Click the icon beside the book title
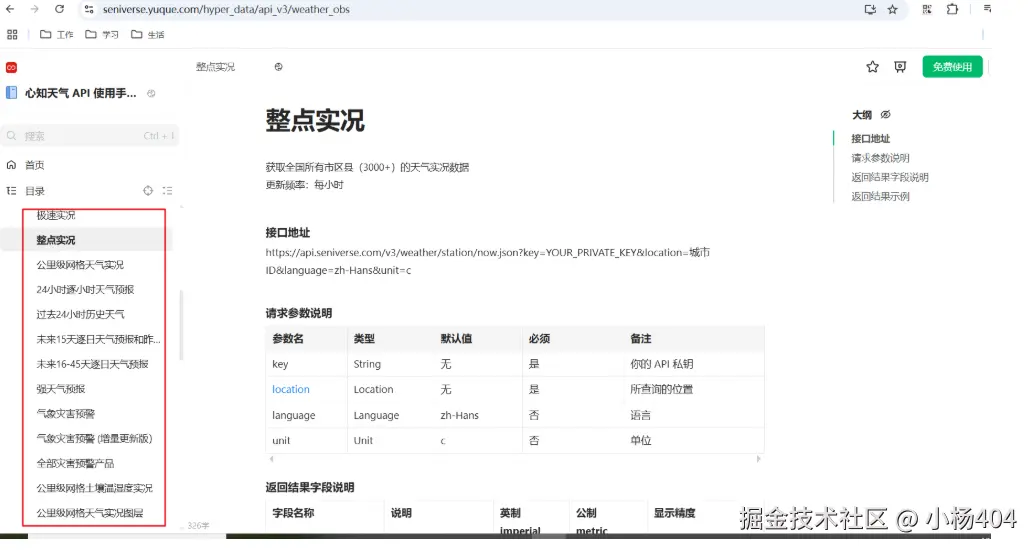1034x550 pixels. click(x=151, y=93)
